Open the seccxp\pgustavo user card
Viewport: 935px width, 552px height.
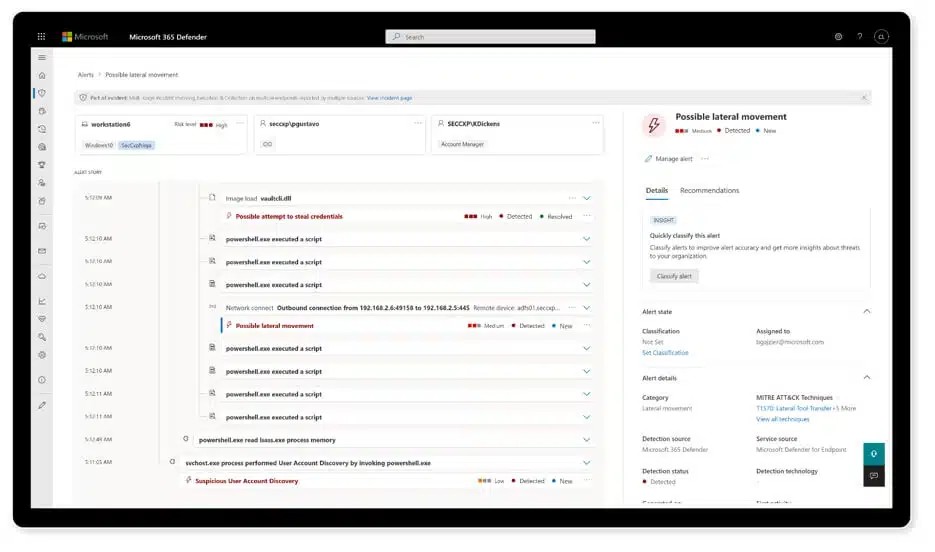point(340,135)
